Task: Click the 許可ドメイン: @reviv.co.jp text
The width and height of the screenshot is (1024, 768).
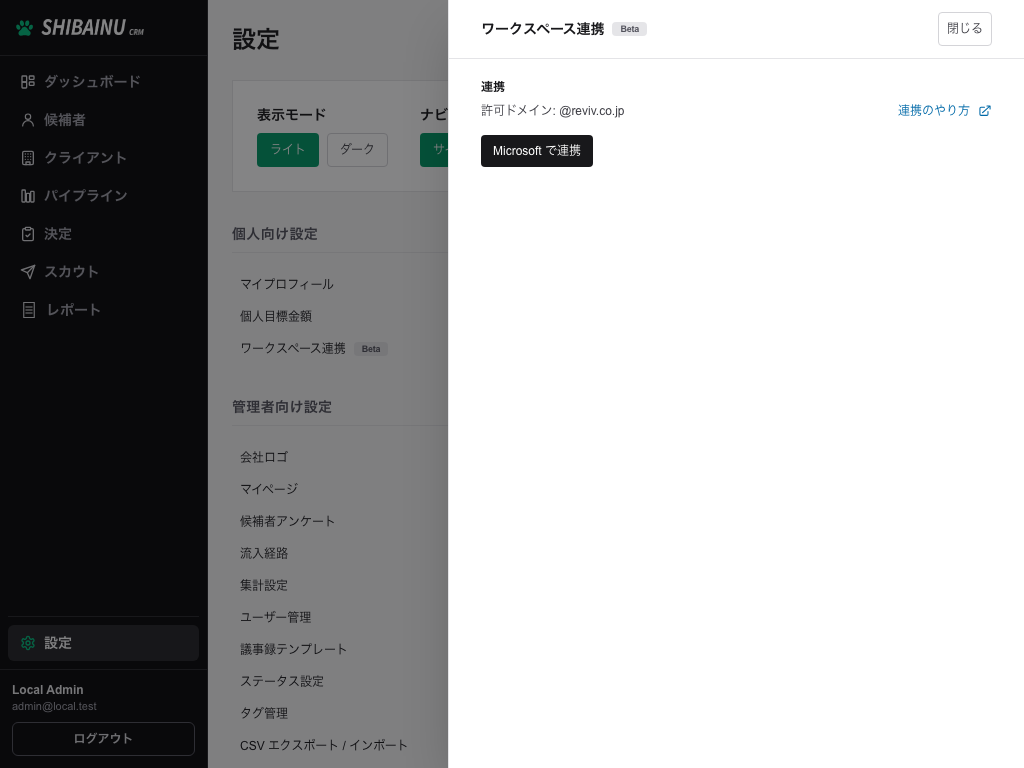Action: (x=552, y=110)
